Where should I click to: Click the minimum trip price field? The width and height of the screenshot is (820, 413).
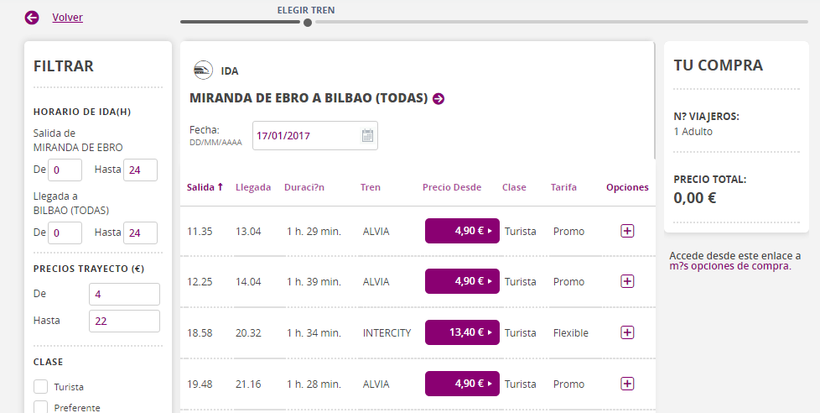tap(123, 294)
